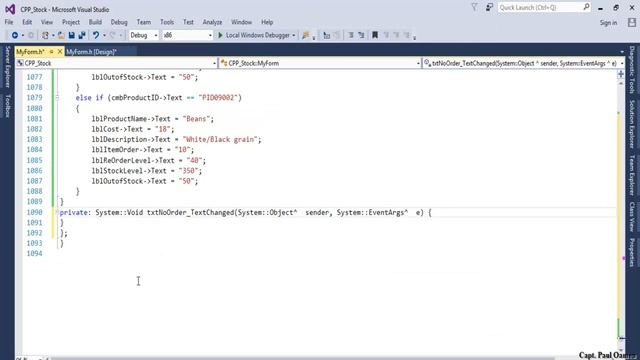Open the Toolbox side panel
Screen dimensions: 640x360
pos(7,106)
